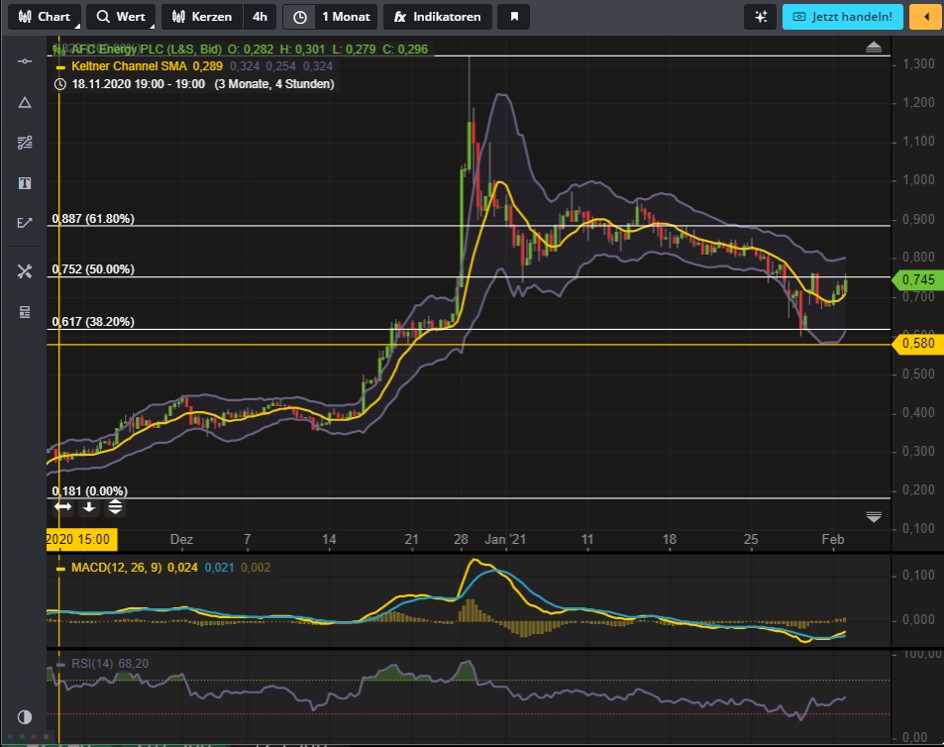944x747 pixels.
Task: Open chart settings wrench-and-screwdriver icon
Action: coord(25,271)
